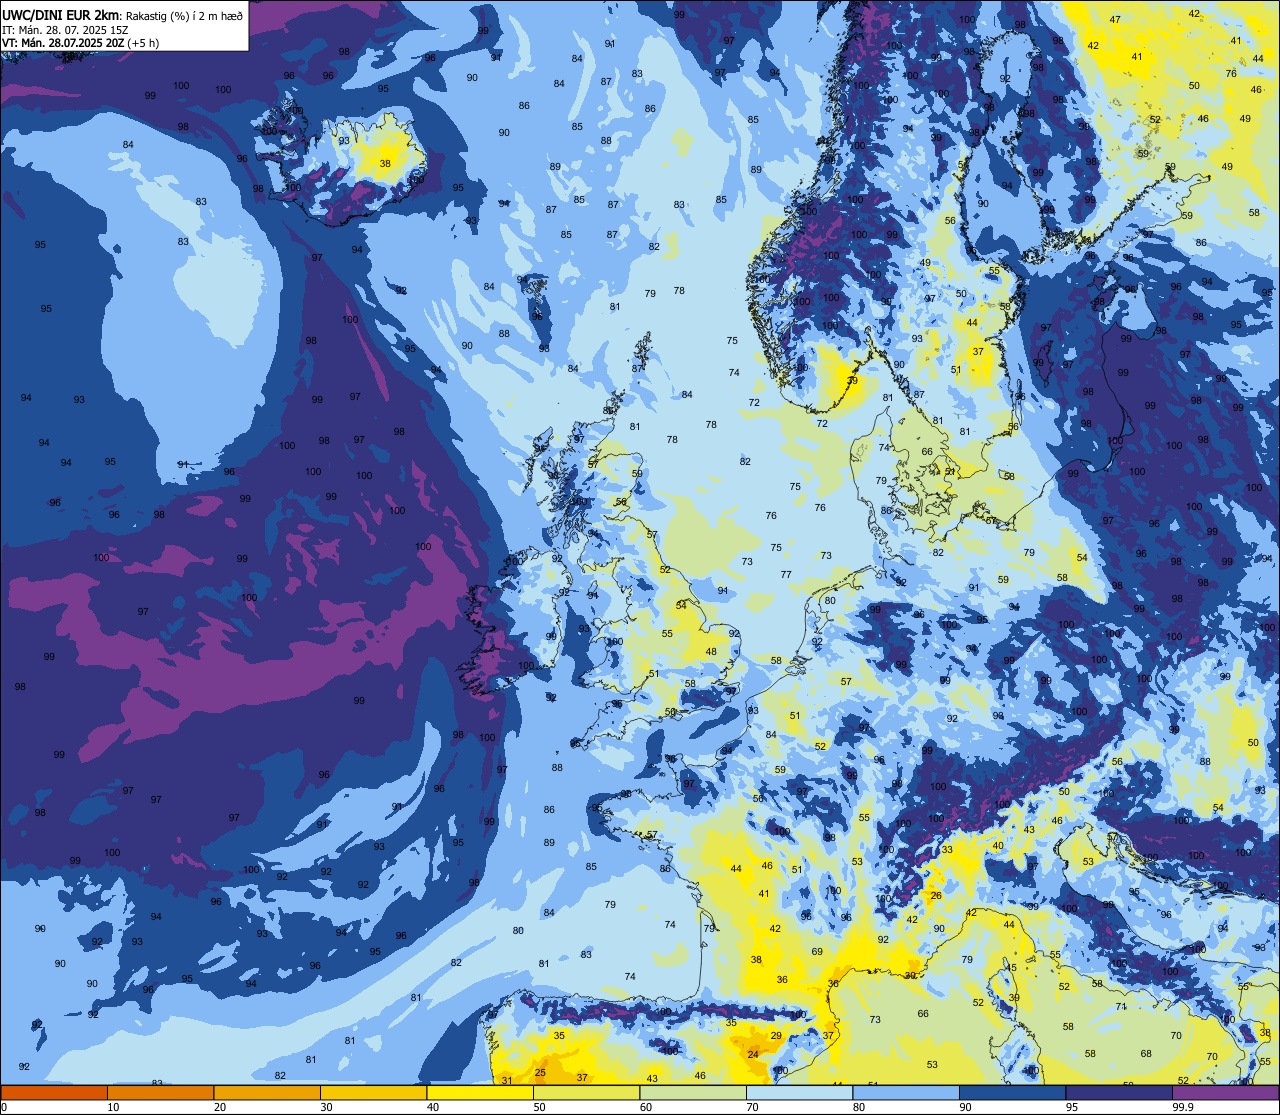This screenshot has height=1115, width=1280.
Task: Click the 70–80 pale blue legend segment
Action: [x=799, y=1092]
